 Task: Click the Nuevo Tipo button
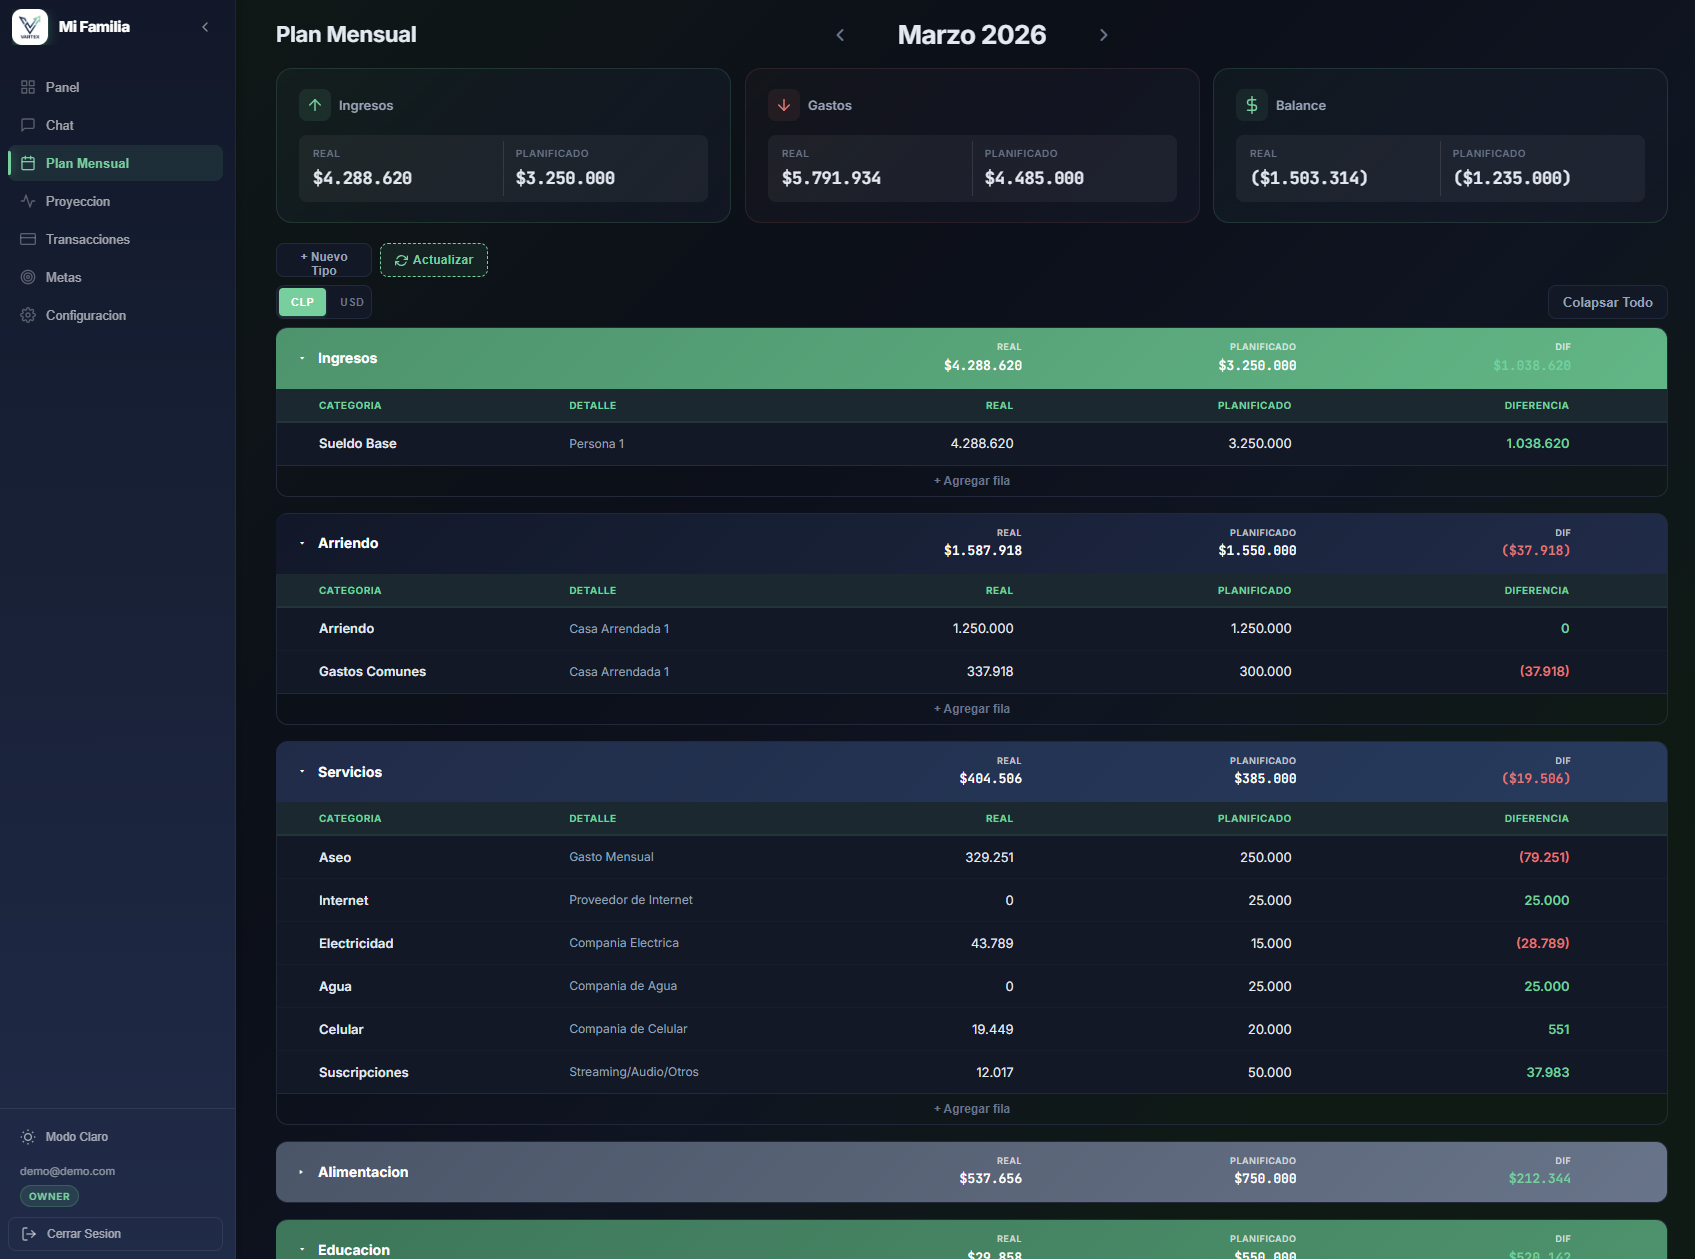point(324,260)
